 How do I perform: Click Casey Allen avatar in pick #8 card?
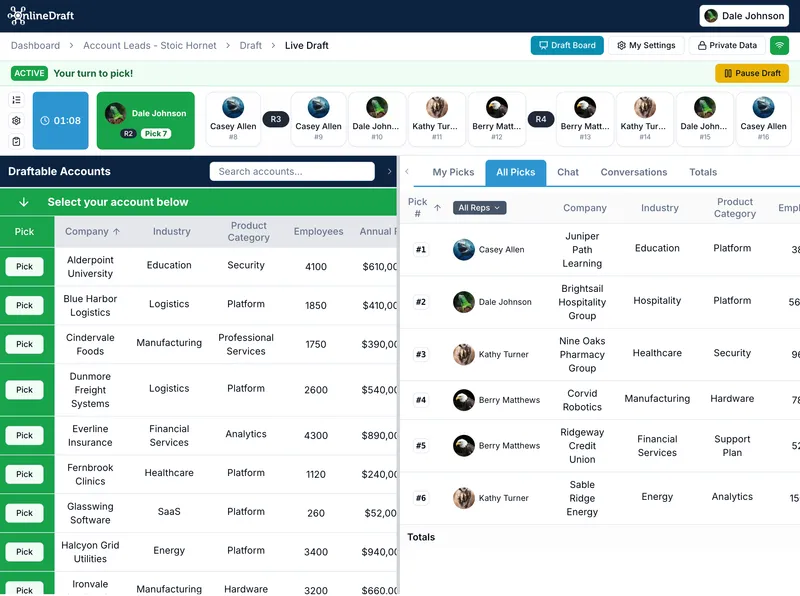point(233,107)
